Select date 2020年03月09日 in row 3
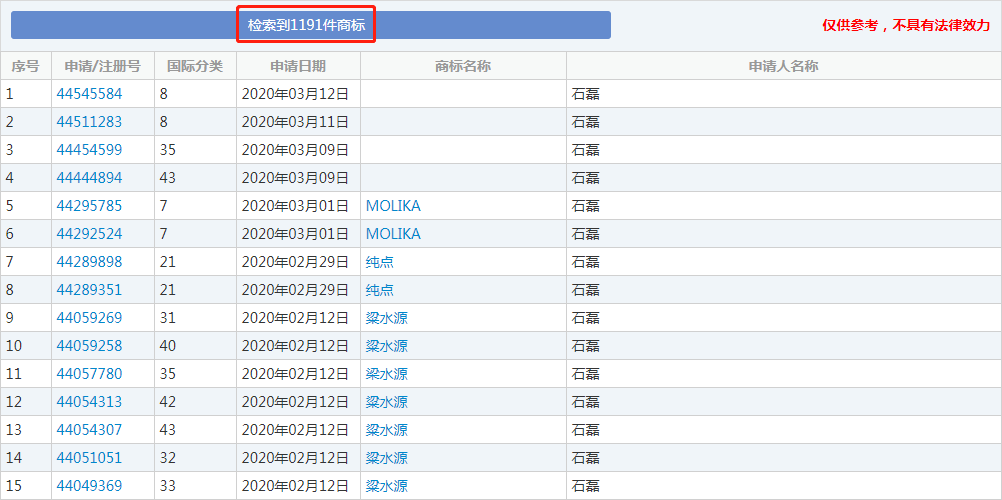The image size is (1002, 500). pyautogui.click(x=295, y=150)
